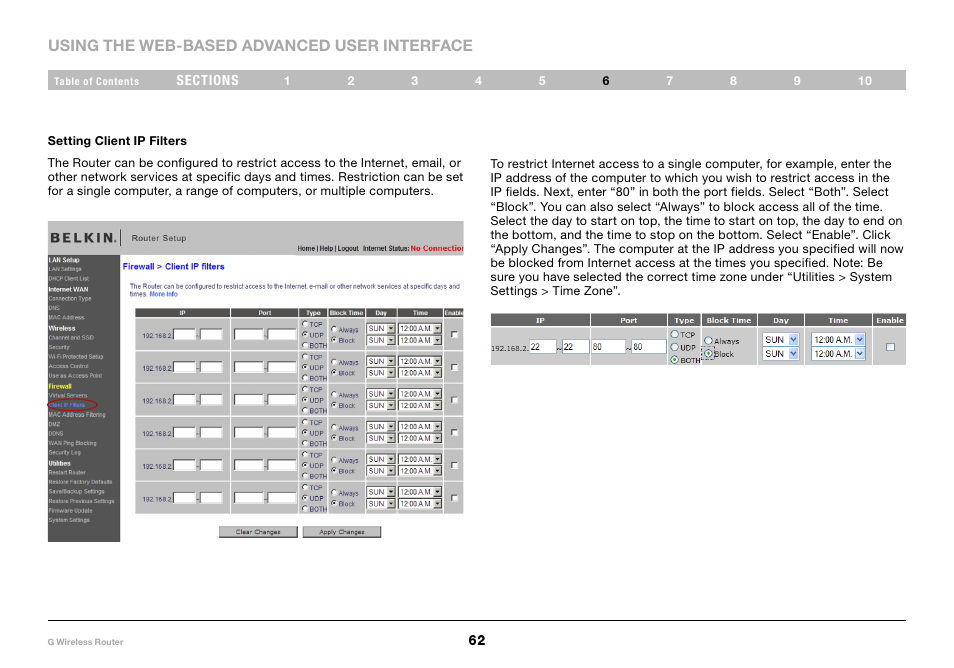The width and height of the screenshot is (954, 668).
Task: Select current section 6 in the sections bar
Action: coord(606,81)
